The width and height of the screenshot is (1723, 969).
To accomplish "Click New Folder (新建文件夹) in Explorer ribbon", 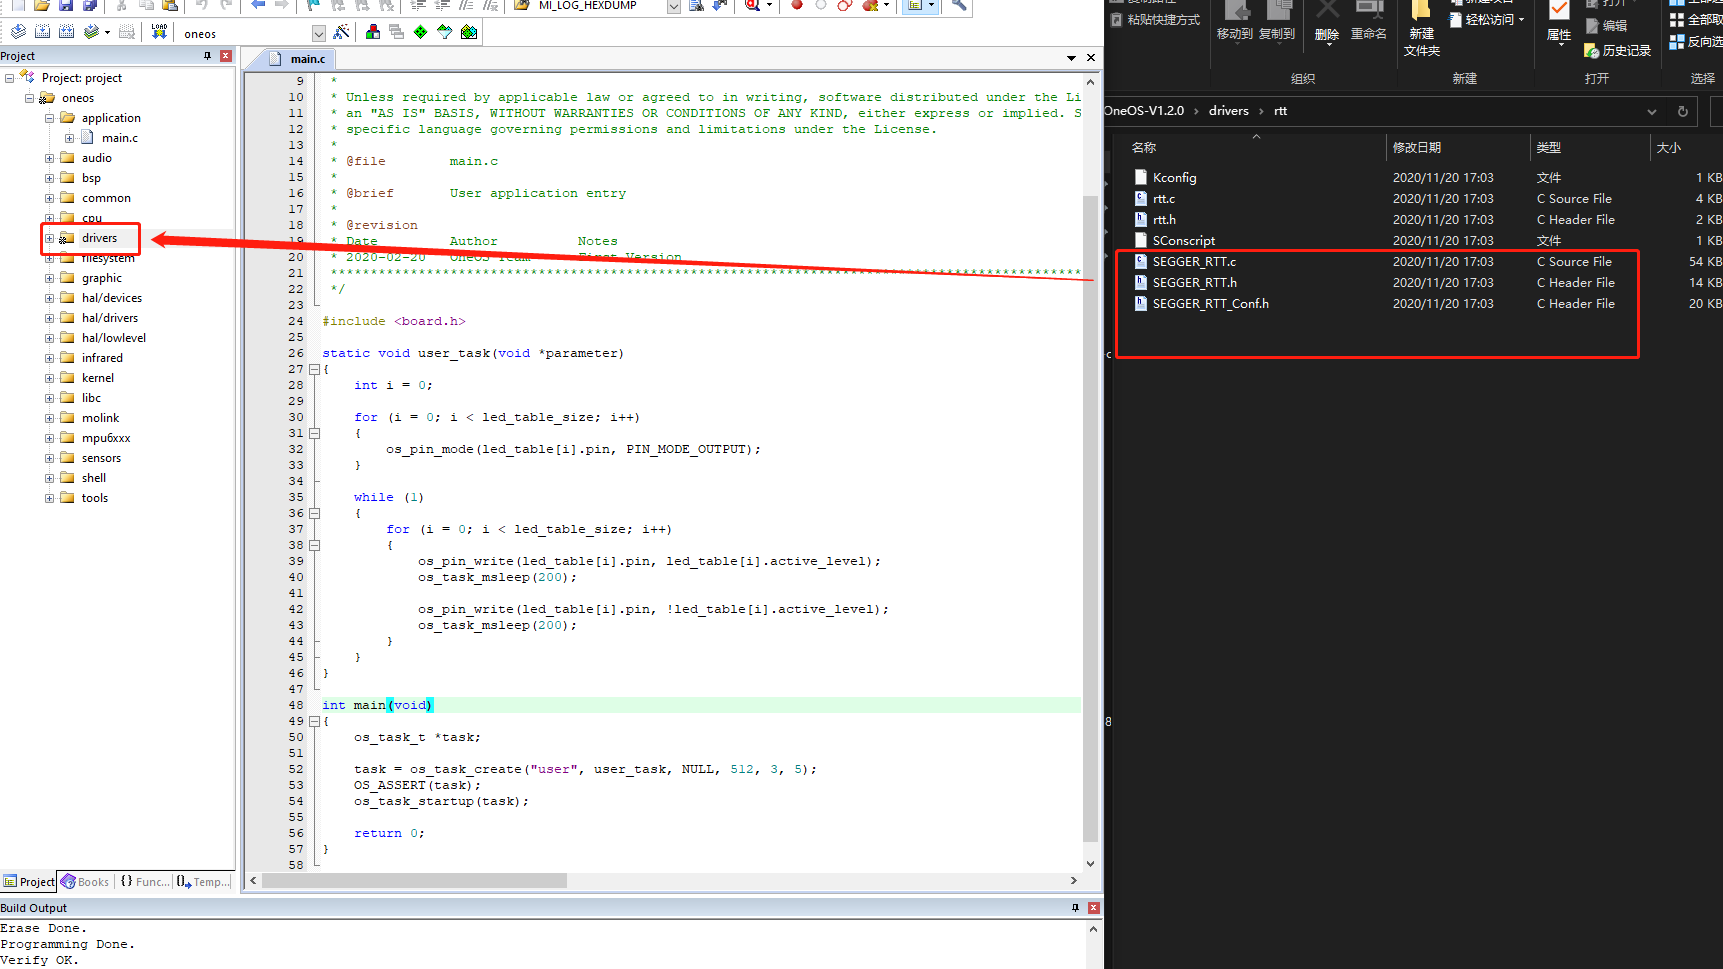I will (1421, 30).
